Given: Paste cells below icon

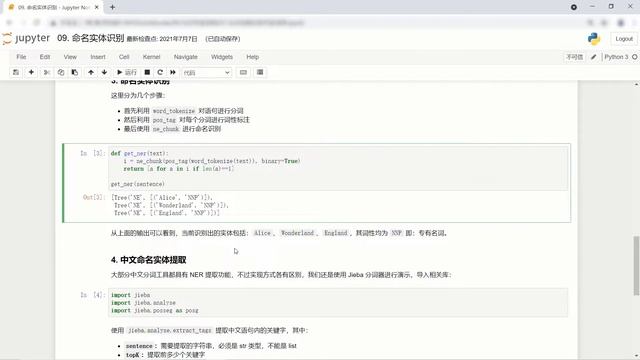Looking at the screenshot, I should tap(75, 72).
